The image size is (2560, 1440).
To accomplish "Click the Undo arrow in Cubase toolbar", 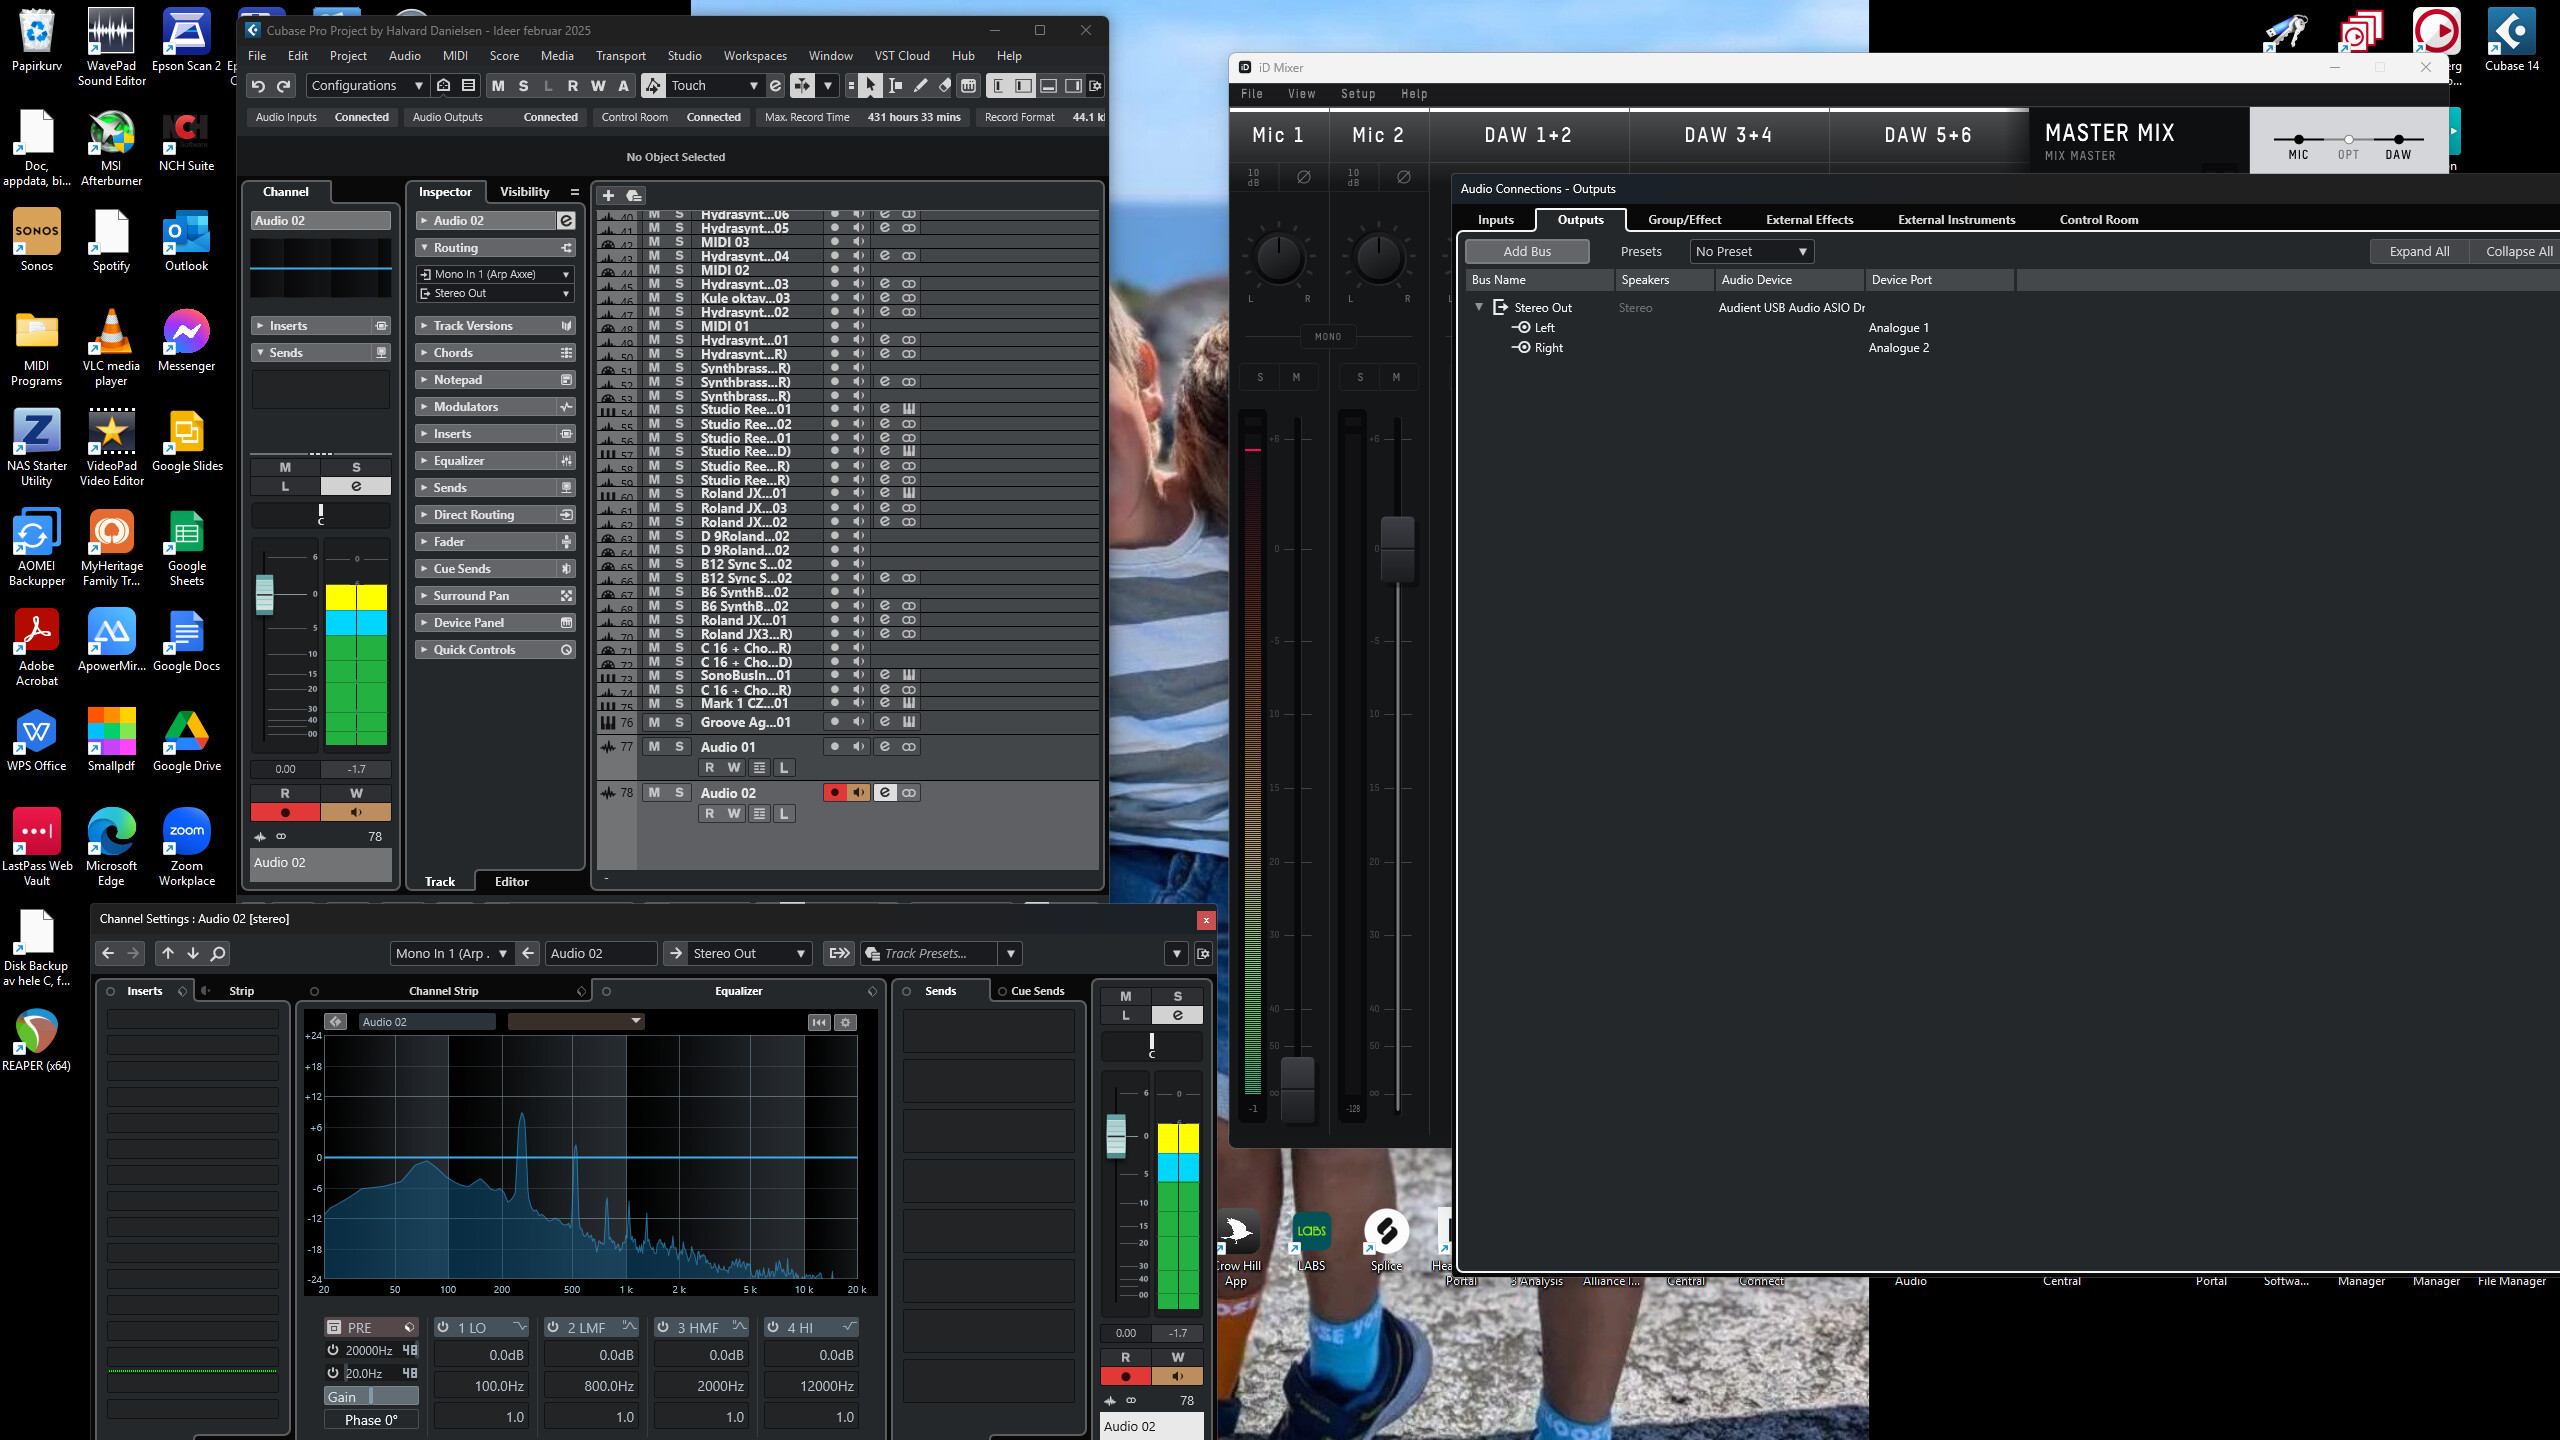I will (x=259, y=86).
